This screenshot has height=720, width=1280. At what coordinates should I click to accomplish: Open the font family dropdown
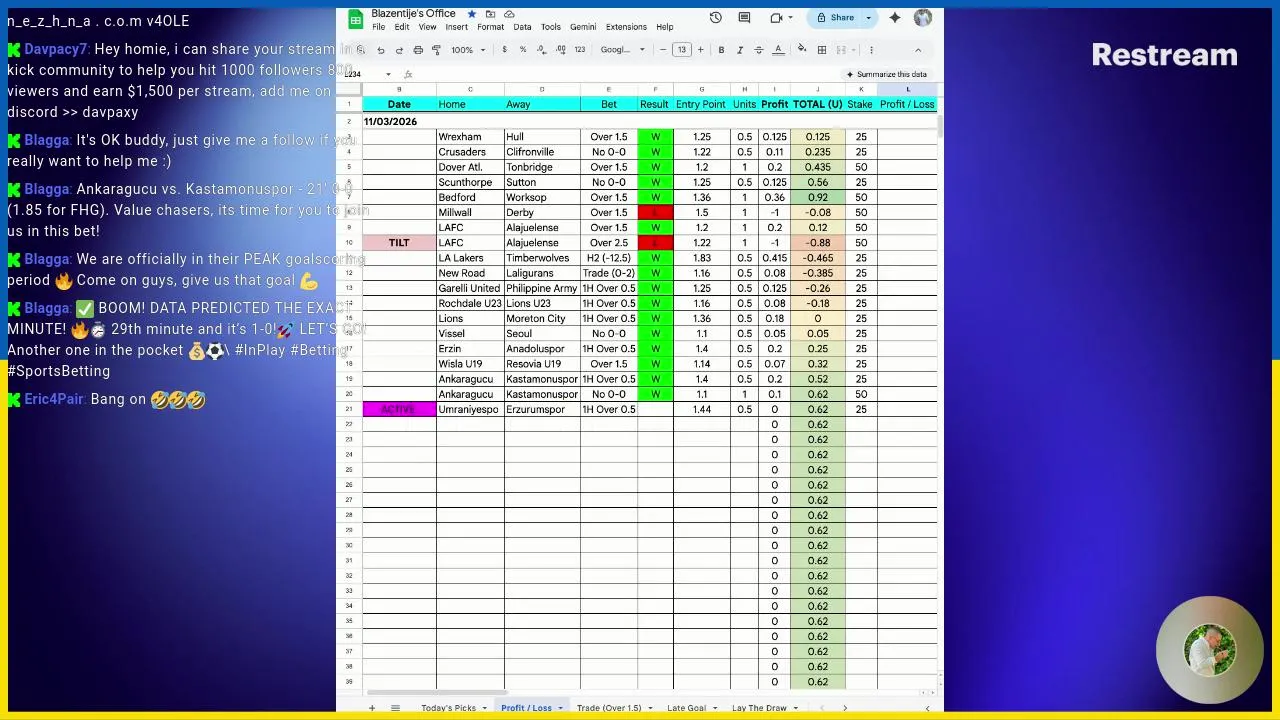(x=622, y=50)
